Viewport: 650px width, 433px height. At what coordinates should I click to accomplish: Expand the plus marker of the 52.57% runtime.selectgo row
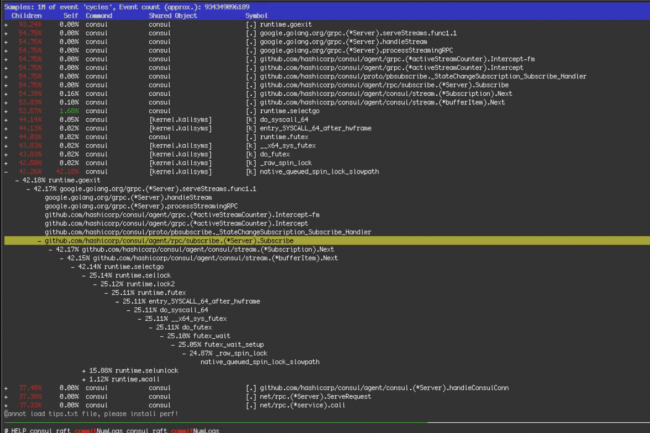pyautogui.click(x=6, y=111)
